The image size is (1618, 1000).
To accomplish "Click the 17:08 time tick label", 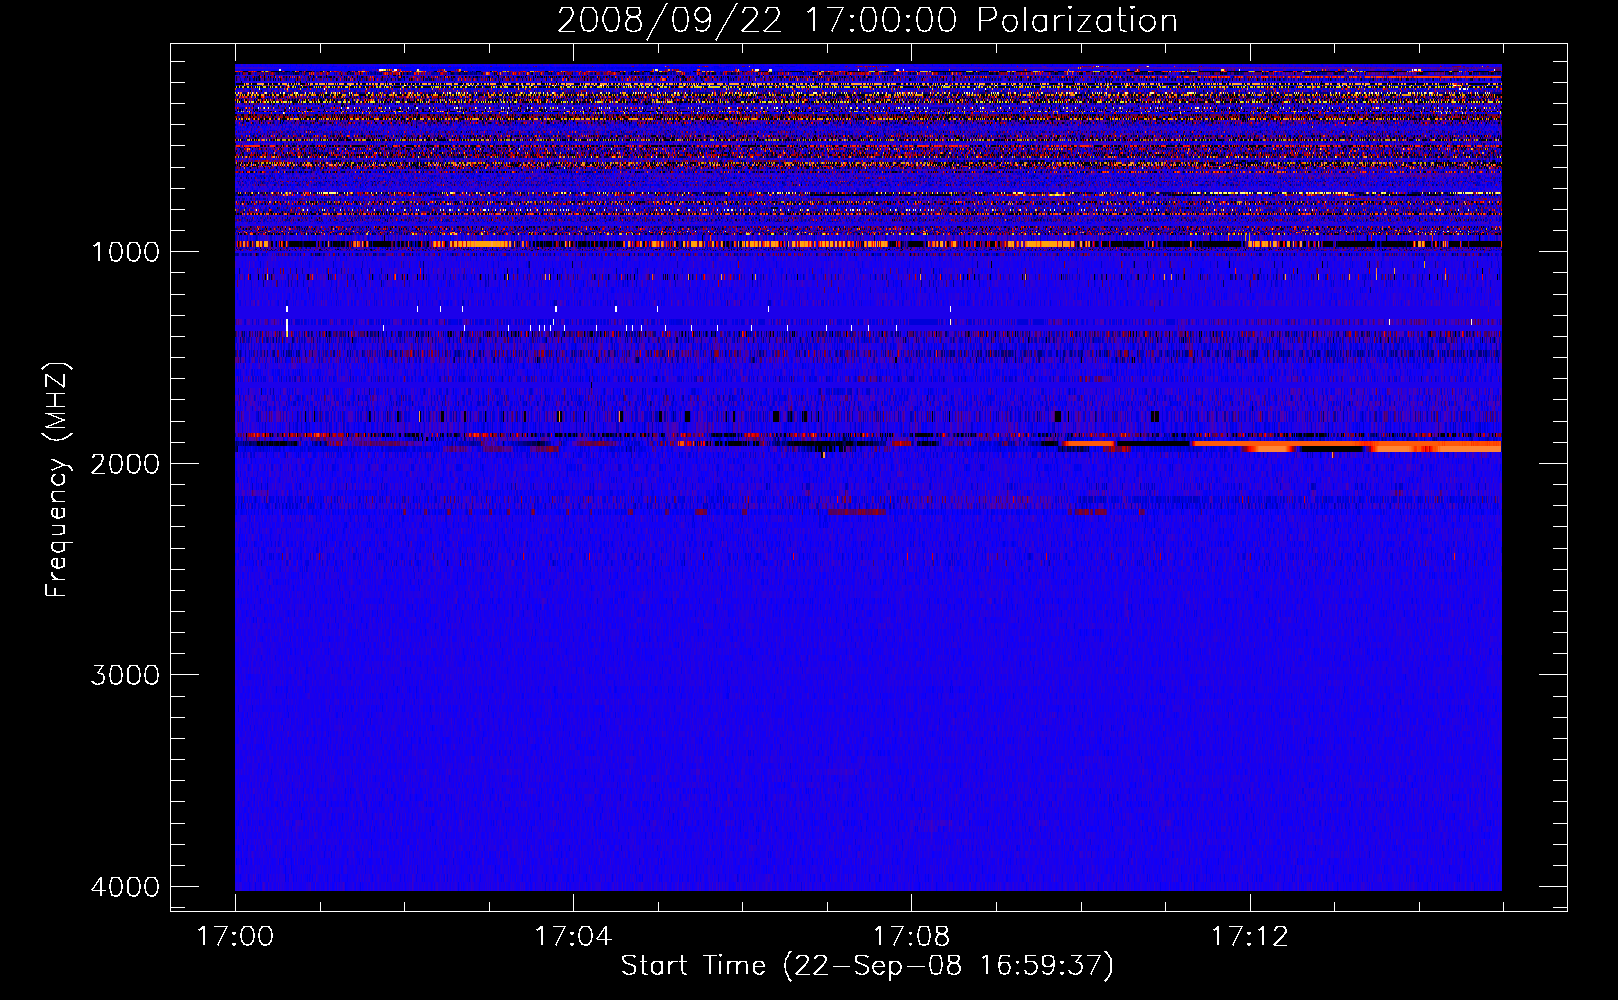I will 911,936.
